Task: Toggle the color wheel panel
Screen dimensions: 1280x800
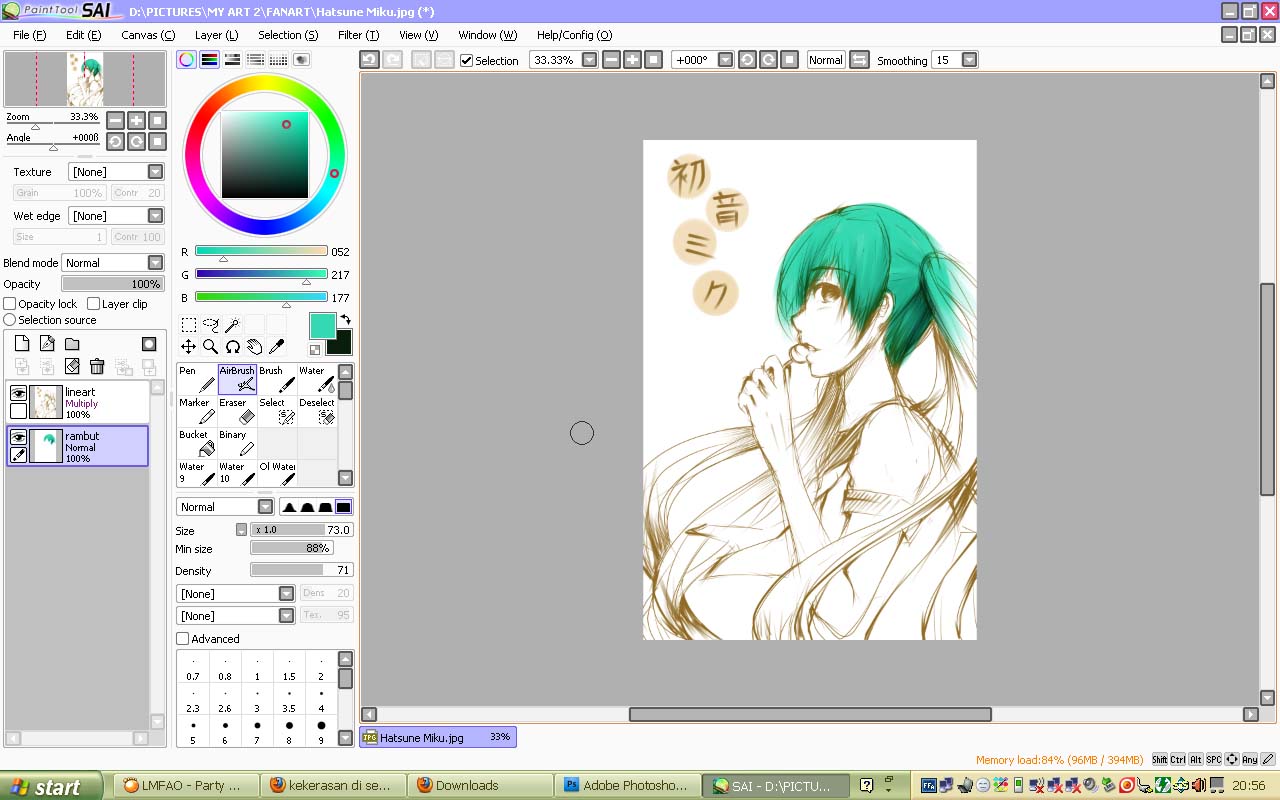Action: (x=187, y=60)
